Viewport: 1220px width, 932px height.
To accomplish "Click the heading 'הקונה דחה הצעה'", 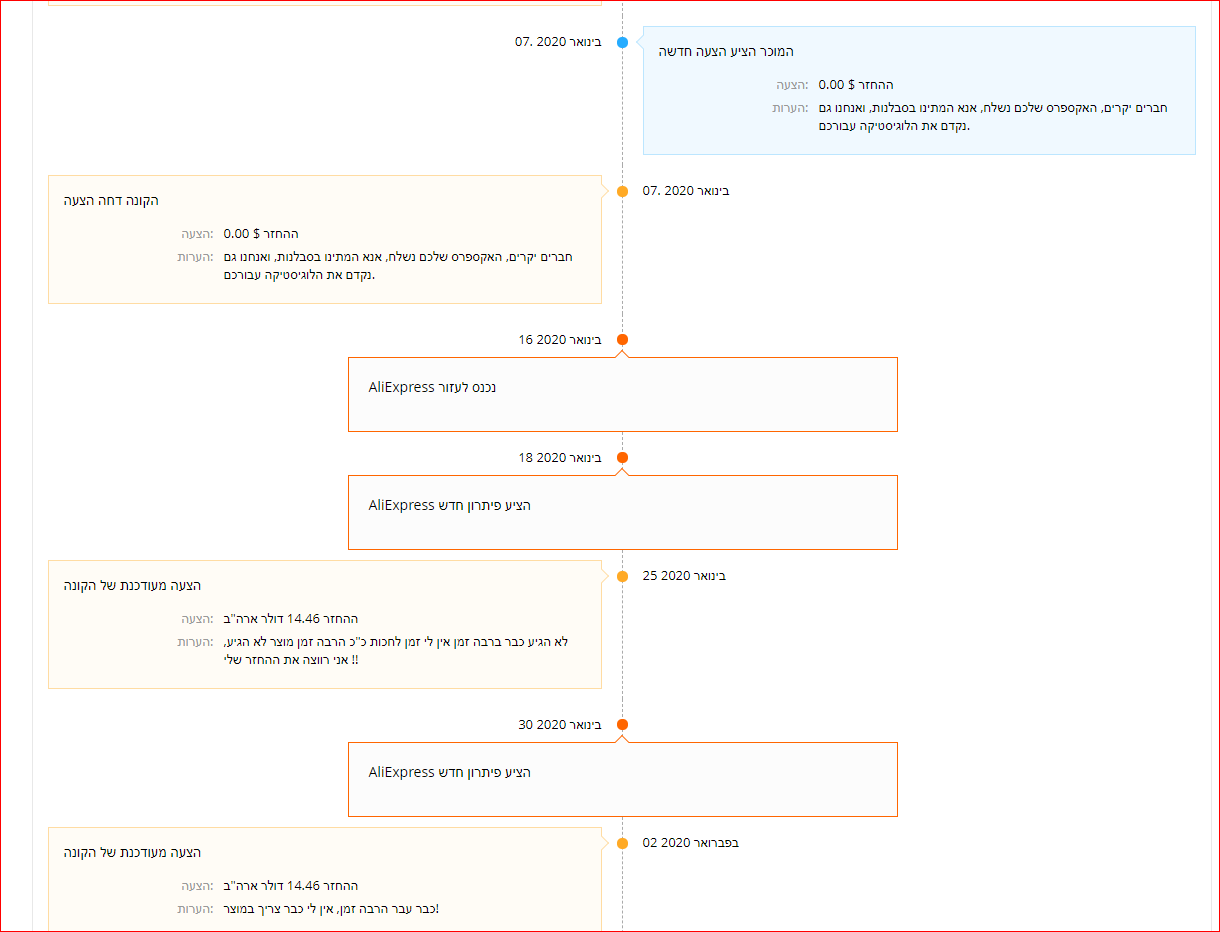I will 111,200.
